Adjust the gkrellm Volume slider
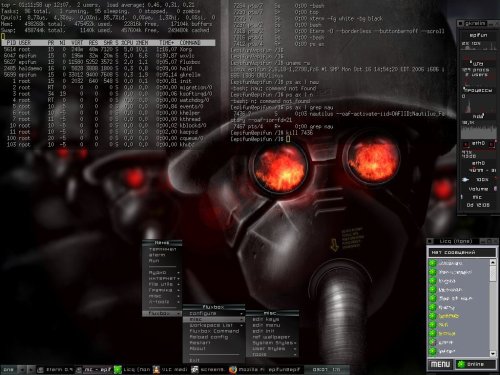Image resolution: width=500 pixels, height=375 pixels. pyautogui.click(x=479, y=189)
